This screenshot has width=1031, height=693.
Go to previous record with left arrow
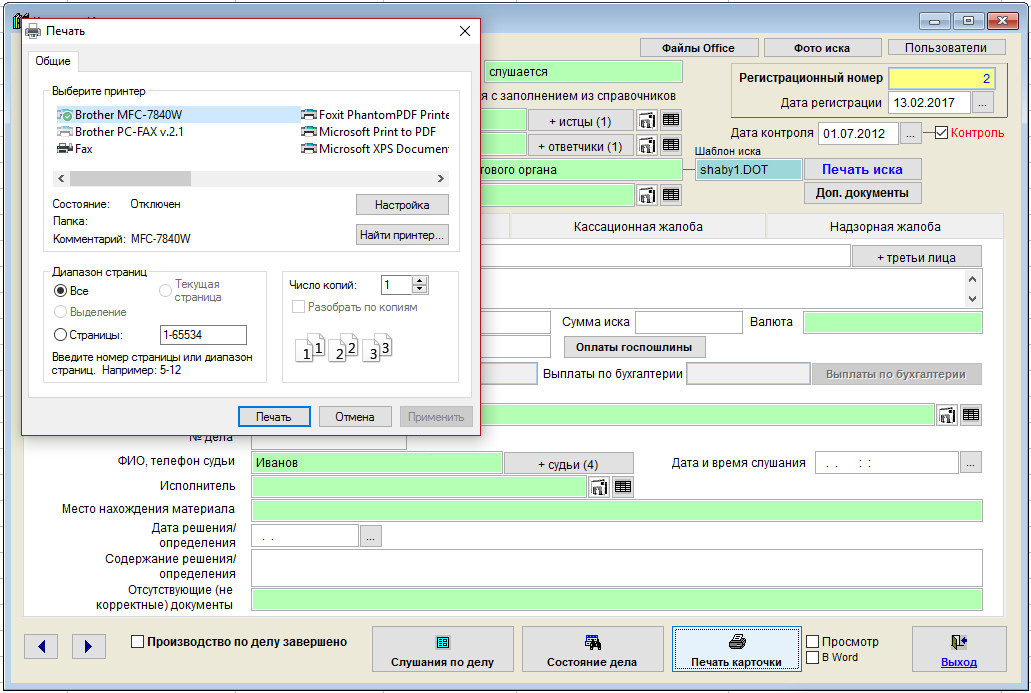click(41, 646)
